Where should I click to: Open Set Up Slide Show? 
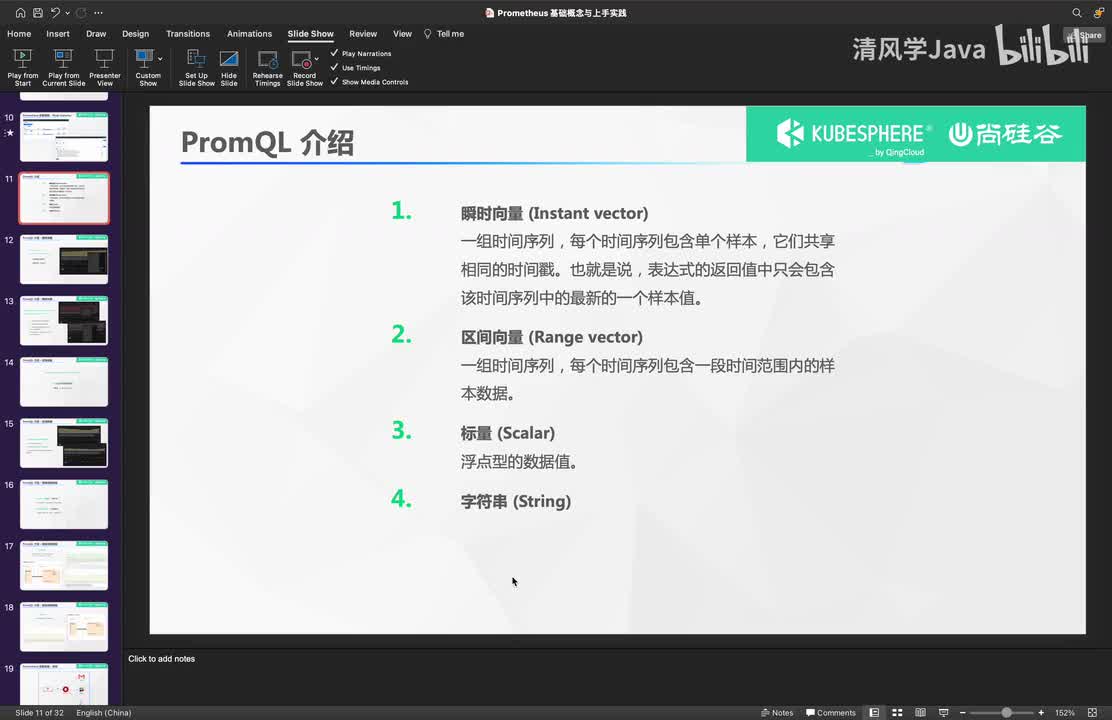coord(196,68)
